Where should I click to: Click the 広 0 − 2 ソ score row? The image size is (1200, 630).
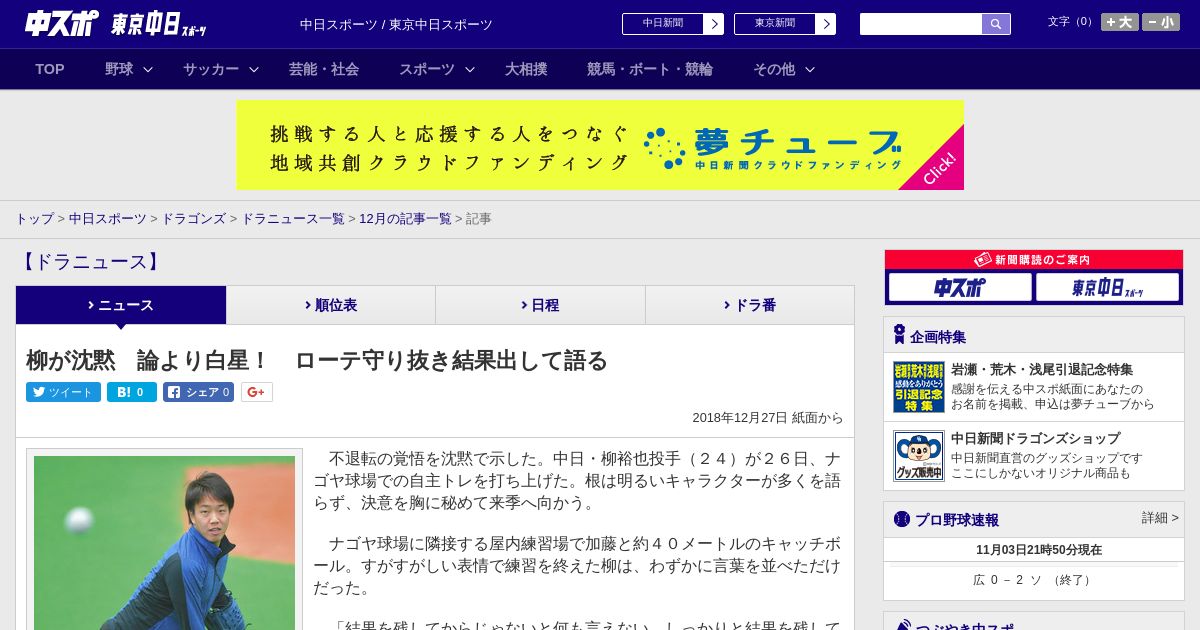[1034, 580]
